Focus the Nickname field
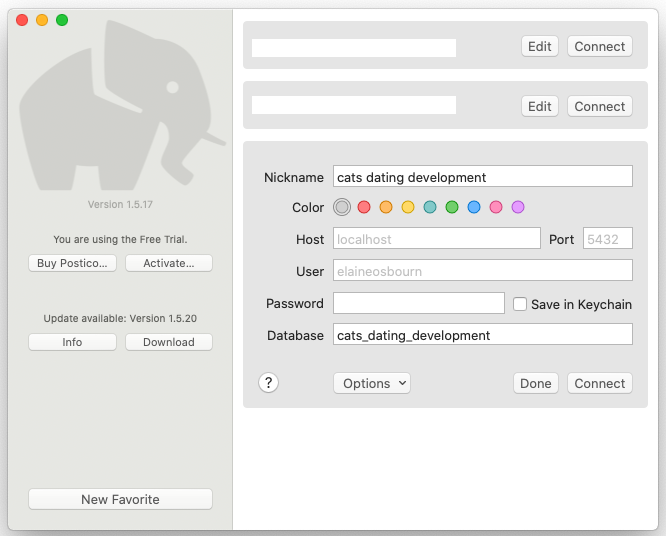Image resolution: width=666 pixels, height=536 pixels. [483, 176]
